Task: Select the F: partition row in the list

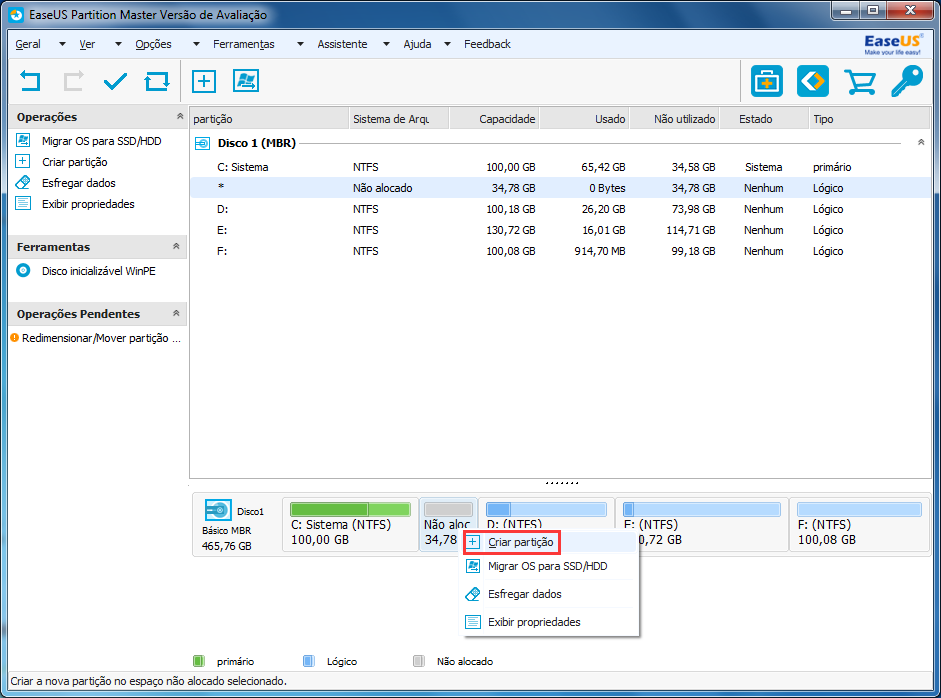Action: tap(560, 251)
